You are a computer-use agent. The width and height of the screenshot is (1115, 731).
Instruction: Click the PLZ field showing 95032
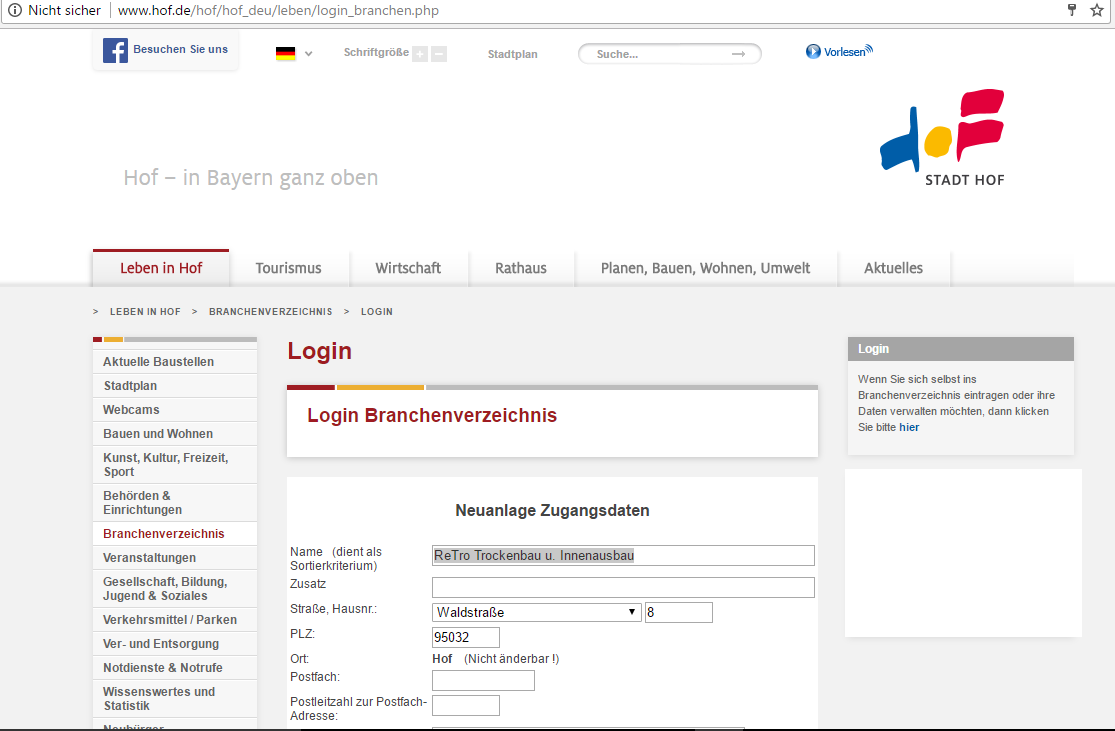coord(466,637)
